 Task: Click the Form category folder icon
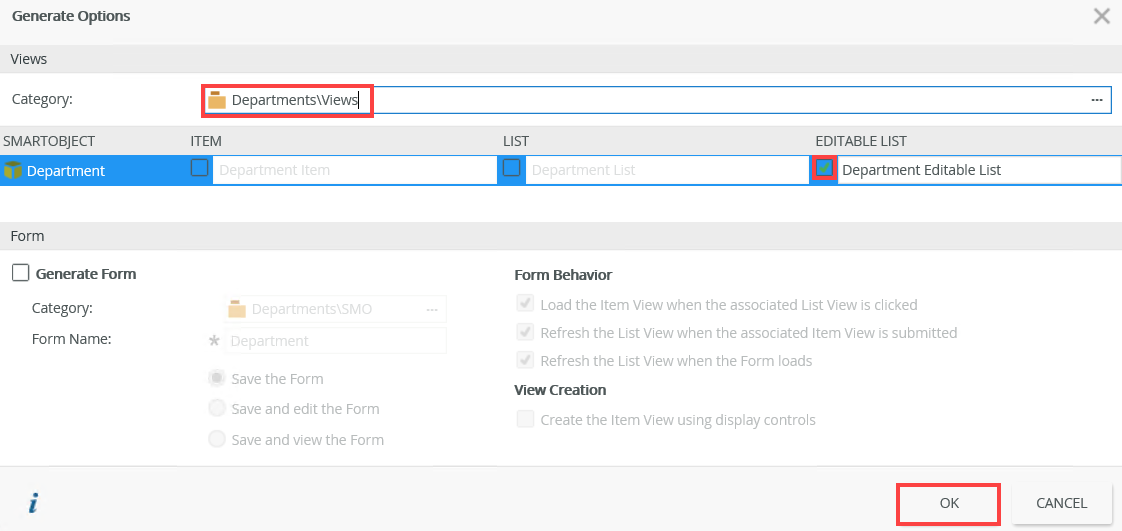(237, 309)
